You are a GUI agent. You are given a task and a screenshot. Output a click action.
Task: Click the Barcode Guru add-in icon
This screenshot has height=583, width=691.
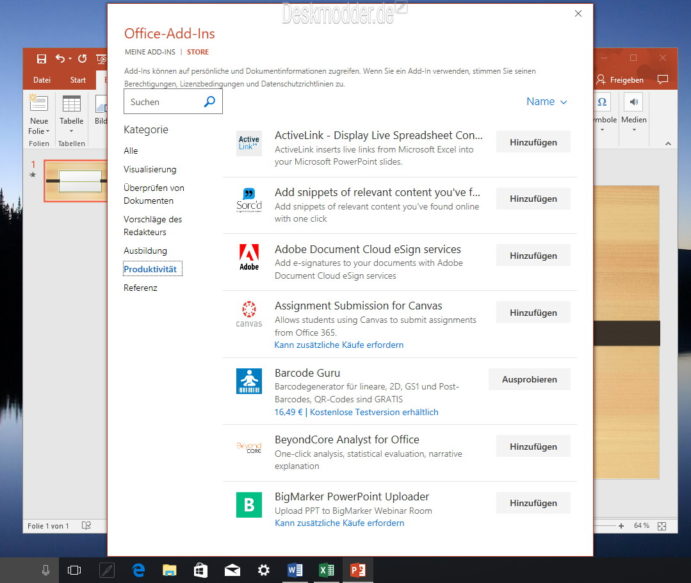coord(249,381)
